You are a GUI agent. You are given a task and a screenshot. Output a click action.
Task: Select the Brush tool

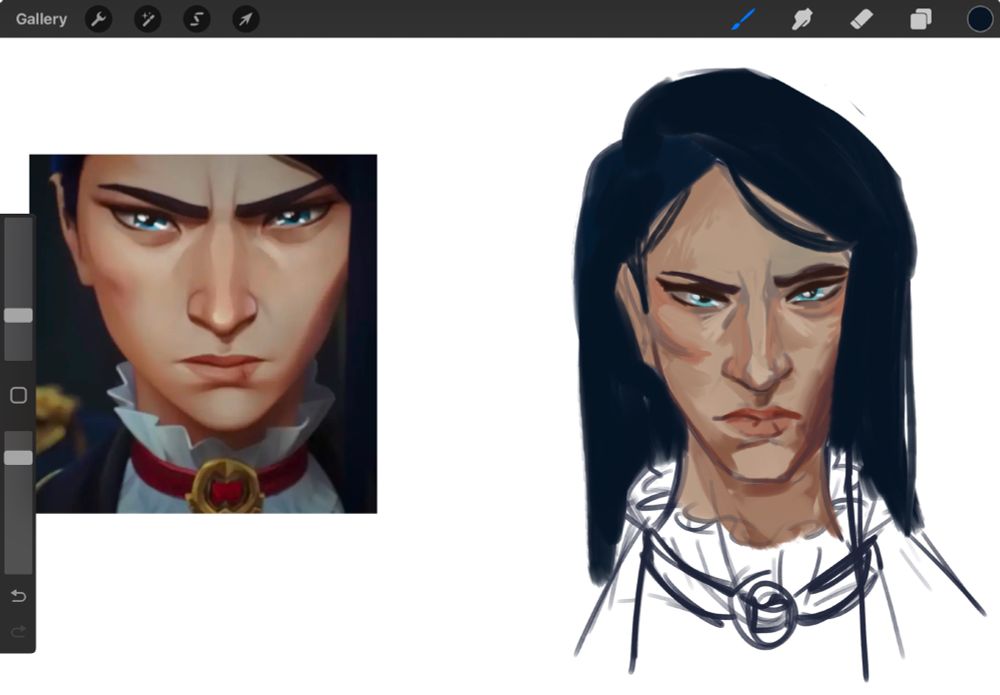pyautogui.click(x=743, y=19)
